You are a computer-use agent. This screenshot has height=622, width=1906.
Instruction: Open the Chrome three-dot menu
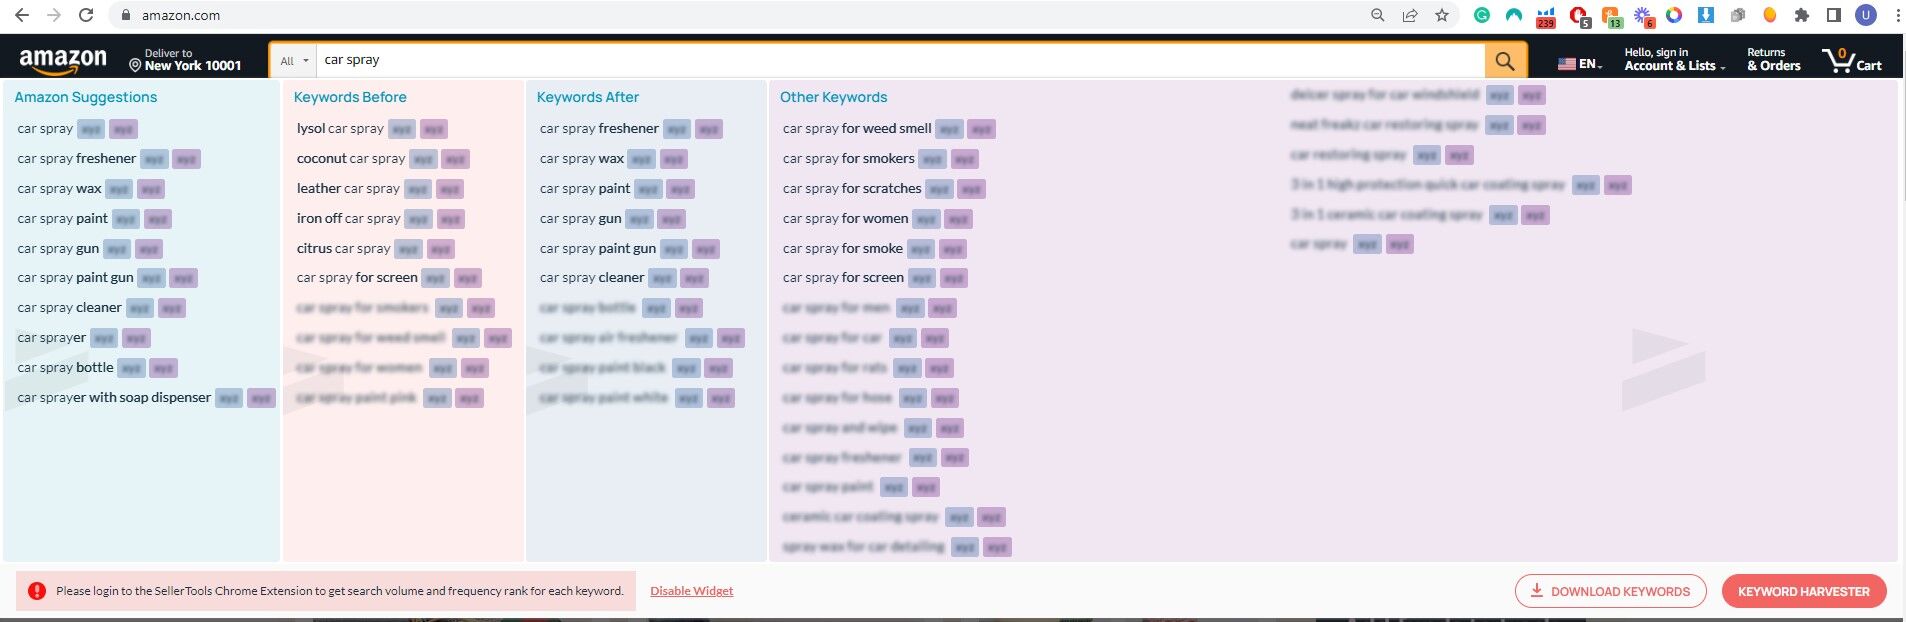(1897, 15)
